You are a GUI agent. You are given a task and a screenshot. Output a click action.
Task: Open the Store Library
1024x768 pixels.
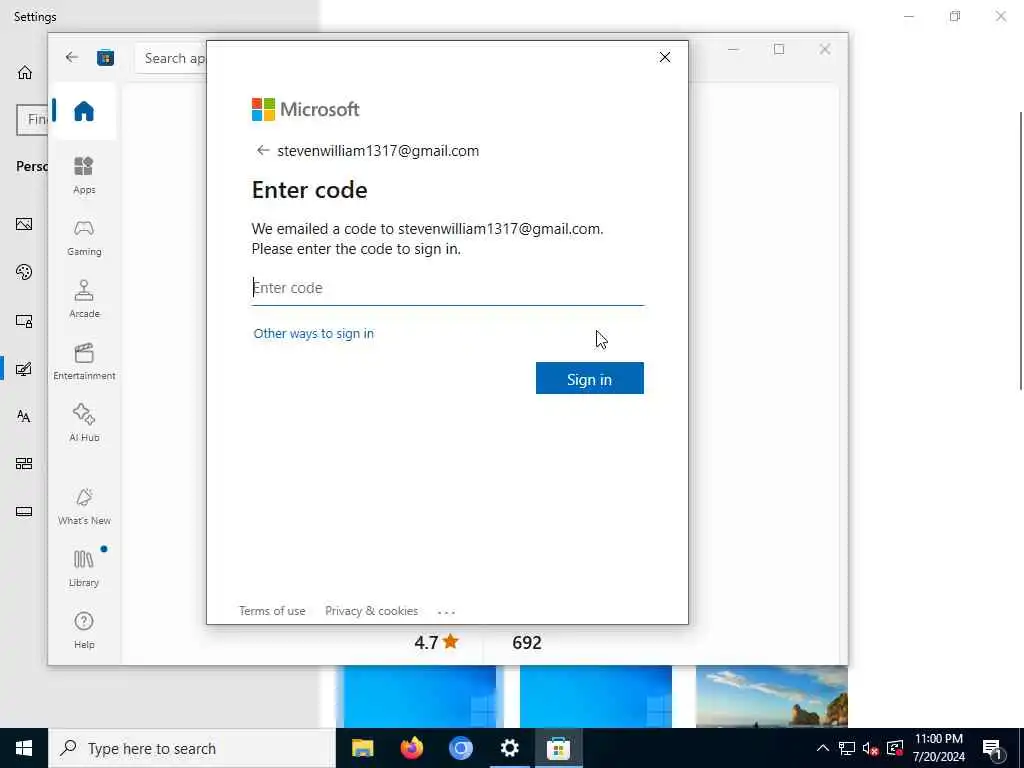click(84, 568)
